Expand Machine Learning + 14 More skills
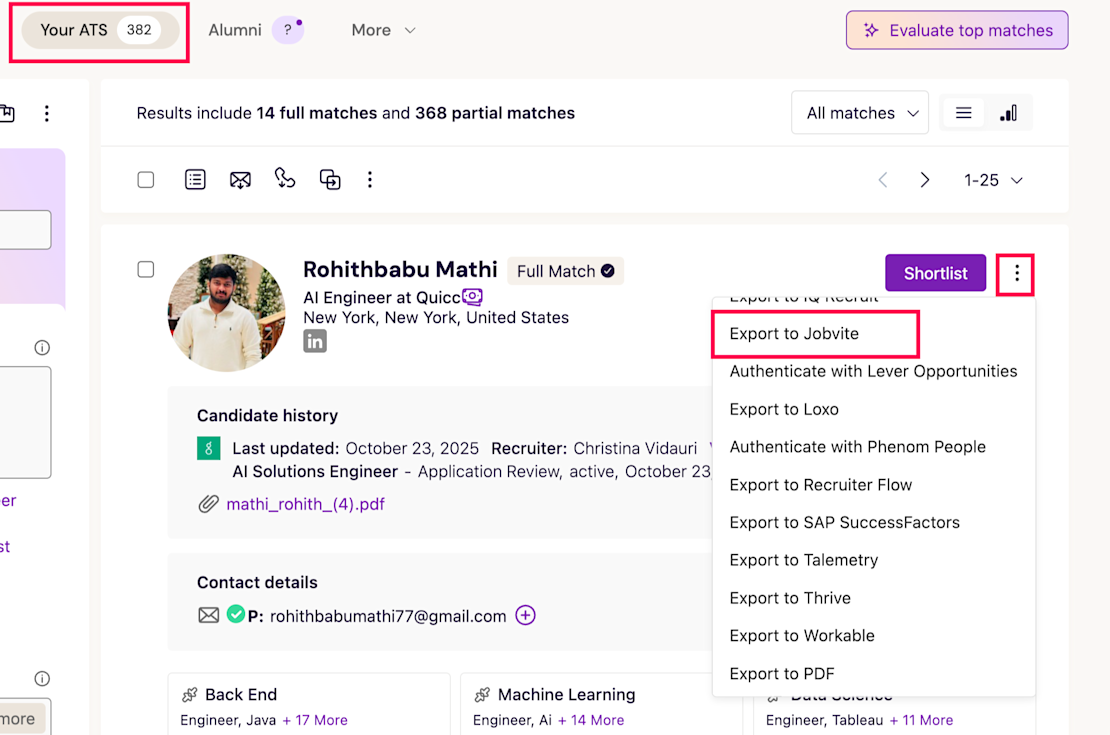 (x=591, y=720)
